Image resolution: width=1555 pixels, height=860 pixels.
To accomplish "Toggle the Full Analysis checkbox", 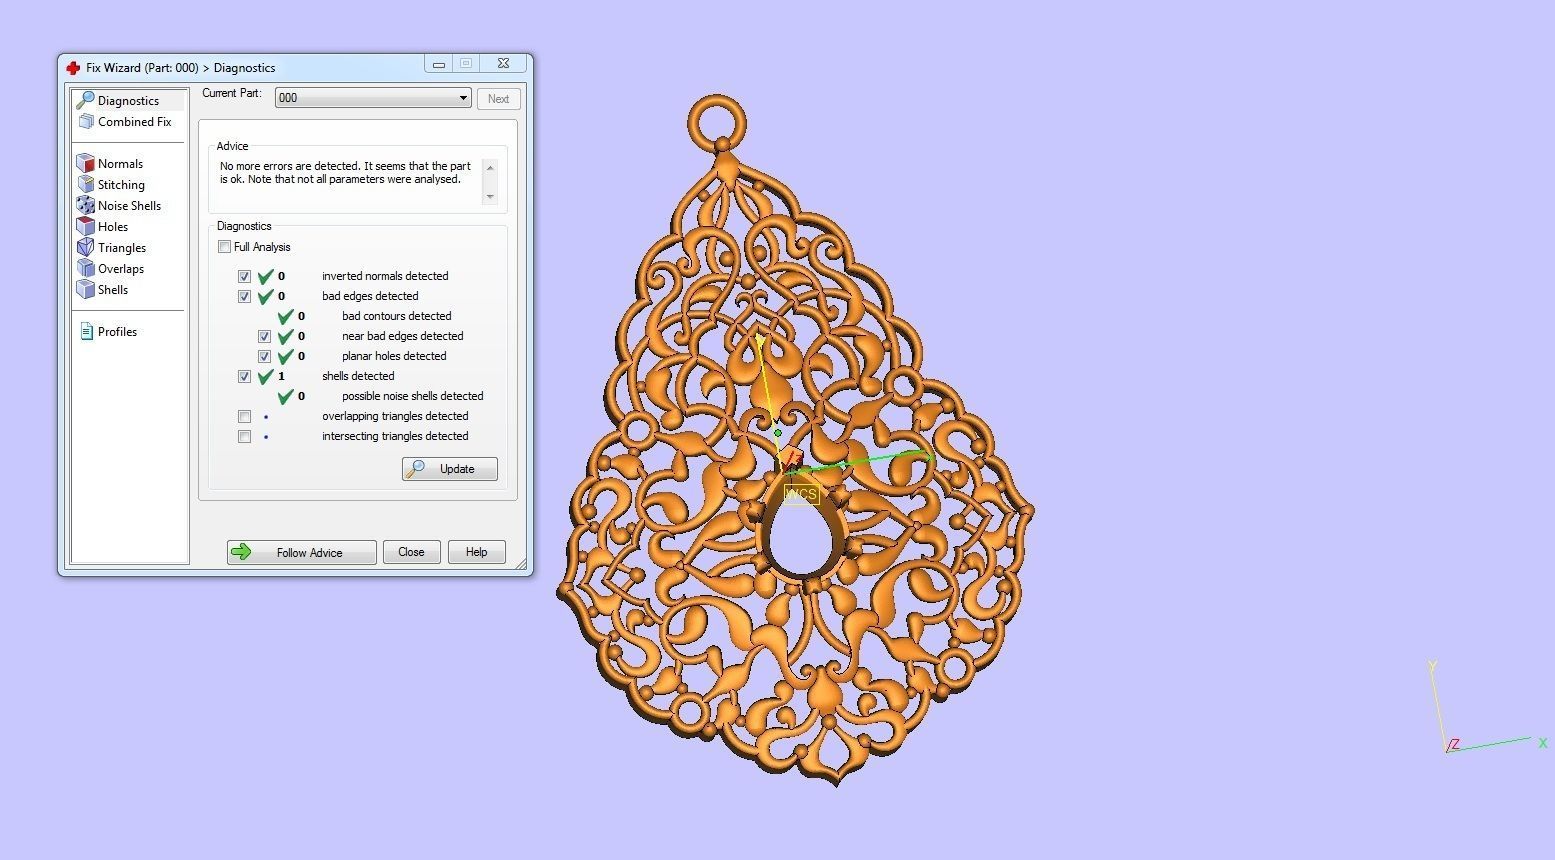I will (x=225, y=247).
